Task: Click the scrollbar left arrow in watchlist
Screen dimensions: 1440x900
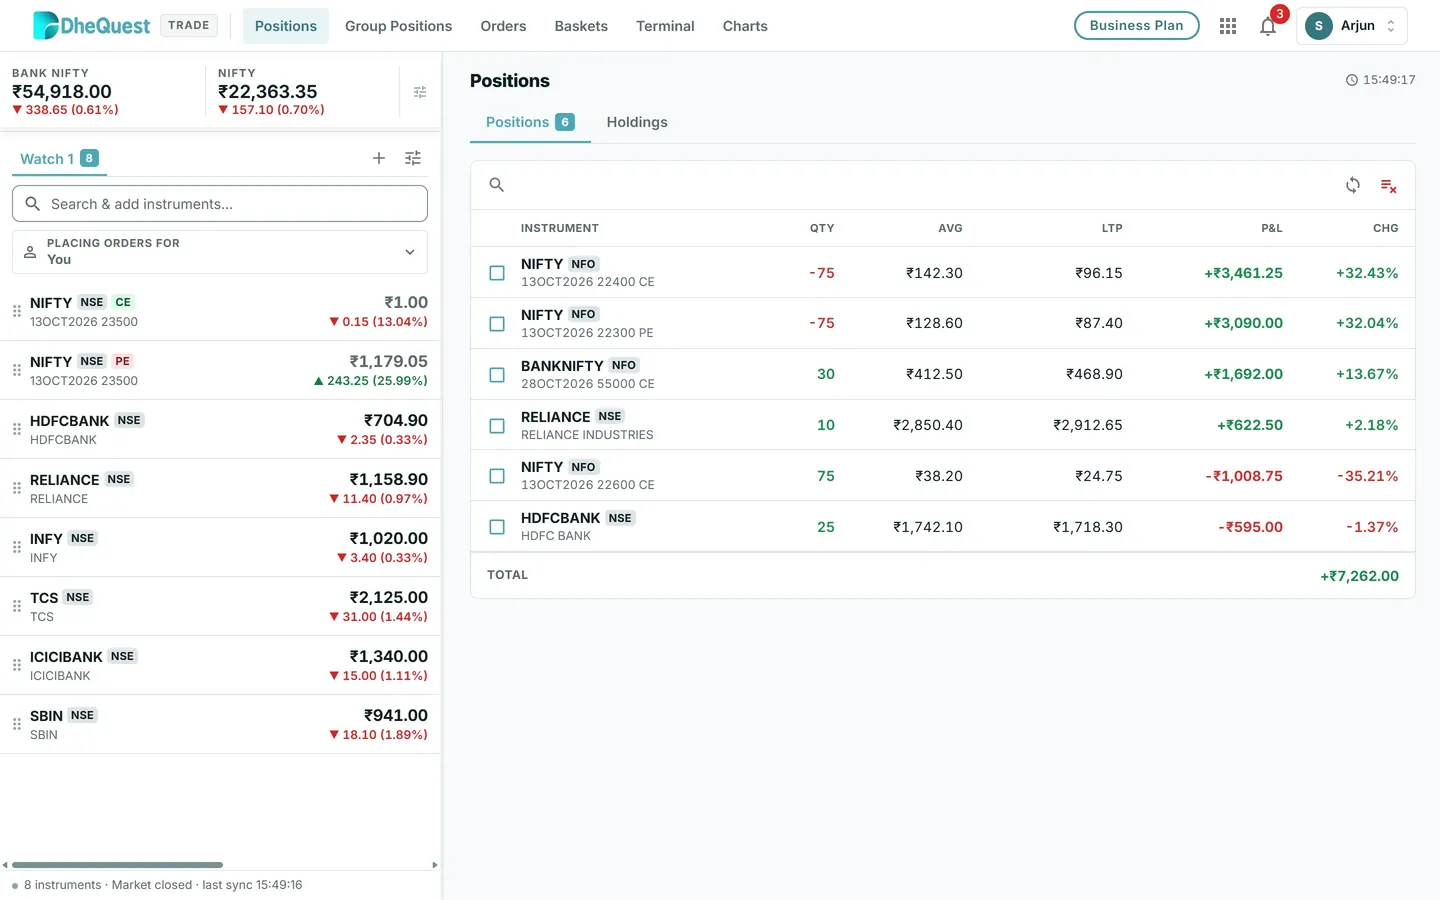Action: click(5, 865)
